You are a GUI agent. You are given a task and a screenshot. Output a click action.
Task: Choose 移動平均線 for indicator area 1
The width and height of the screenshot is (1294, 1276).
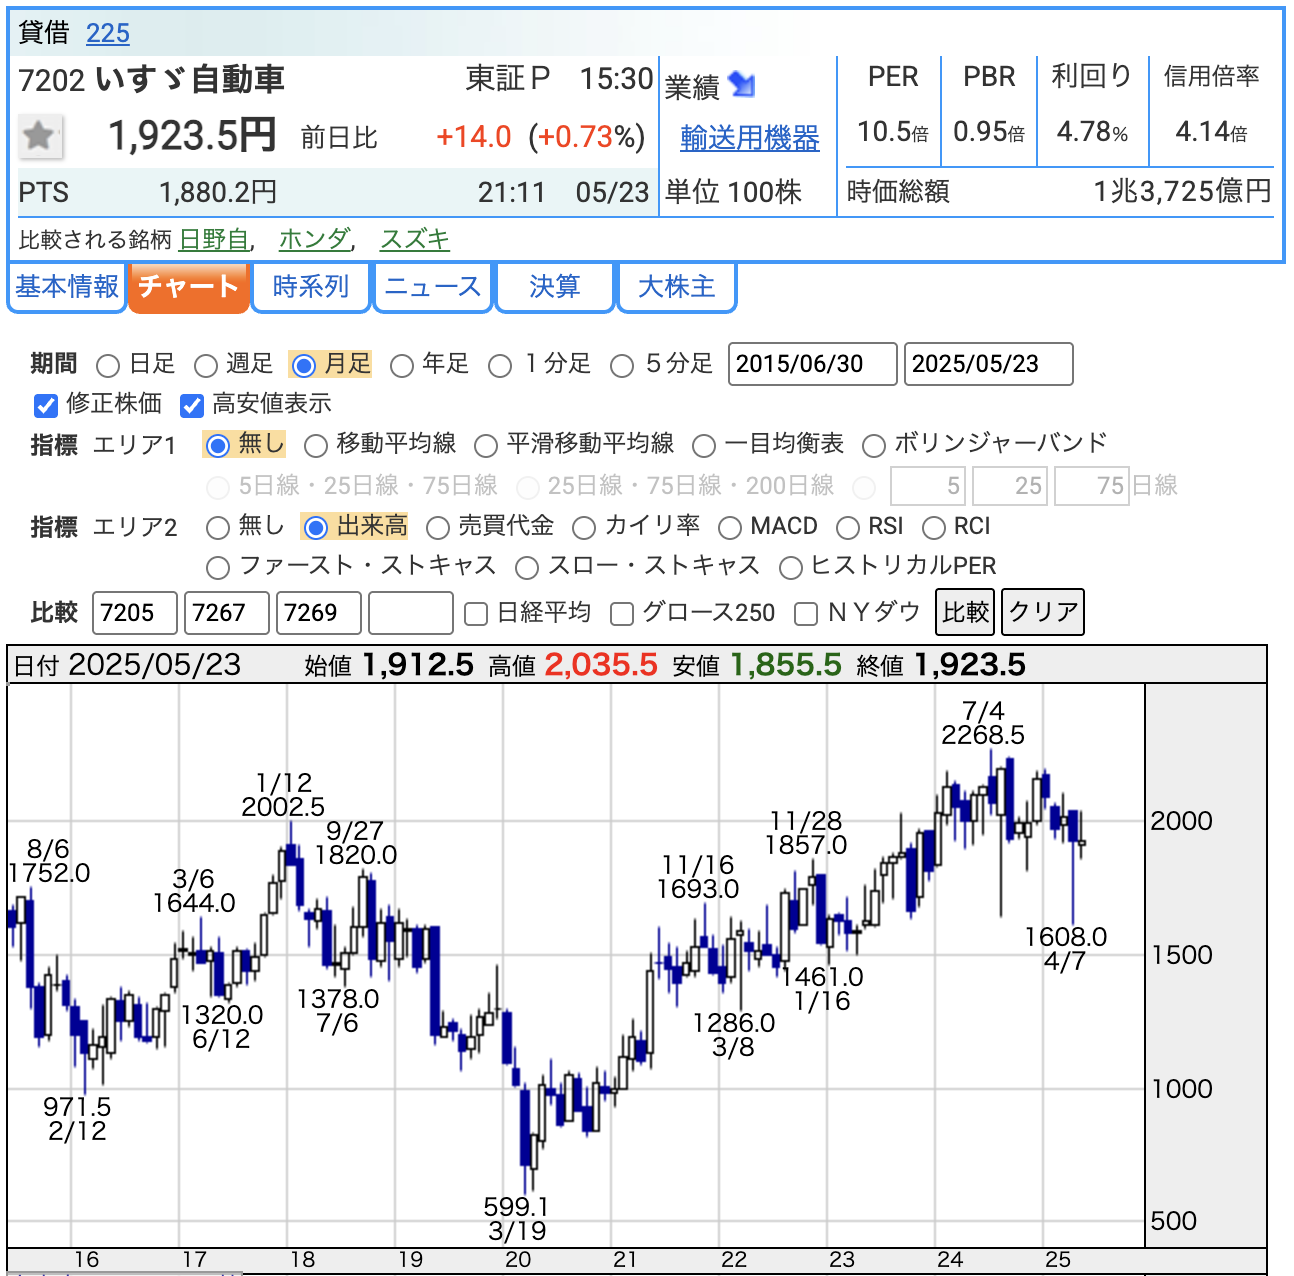pyautogui.click(x=316, y=445)
